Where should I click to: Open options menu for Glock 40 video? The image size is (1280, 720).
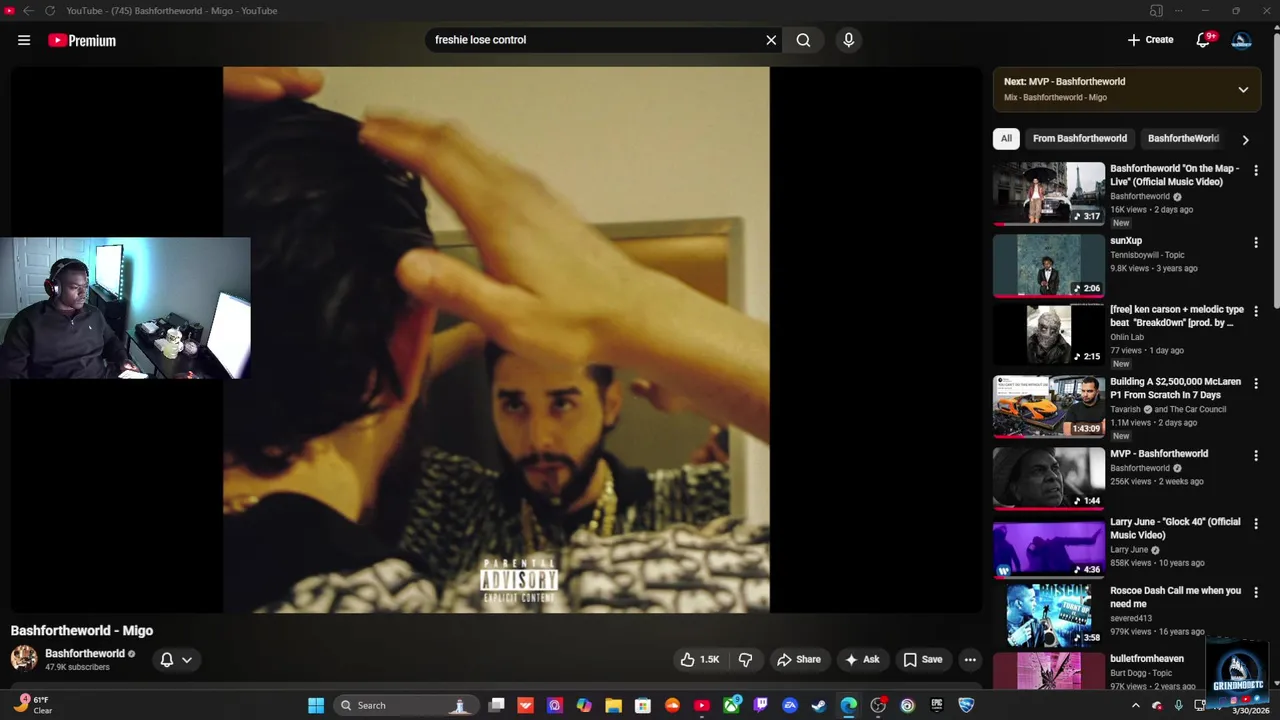[x=1256, y=524]
